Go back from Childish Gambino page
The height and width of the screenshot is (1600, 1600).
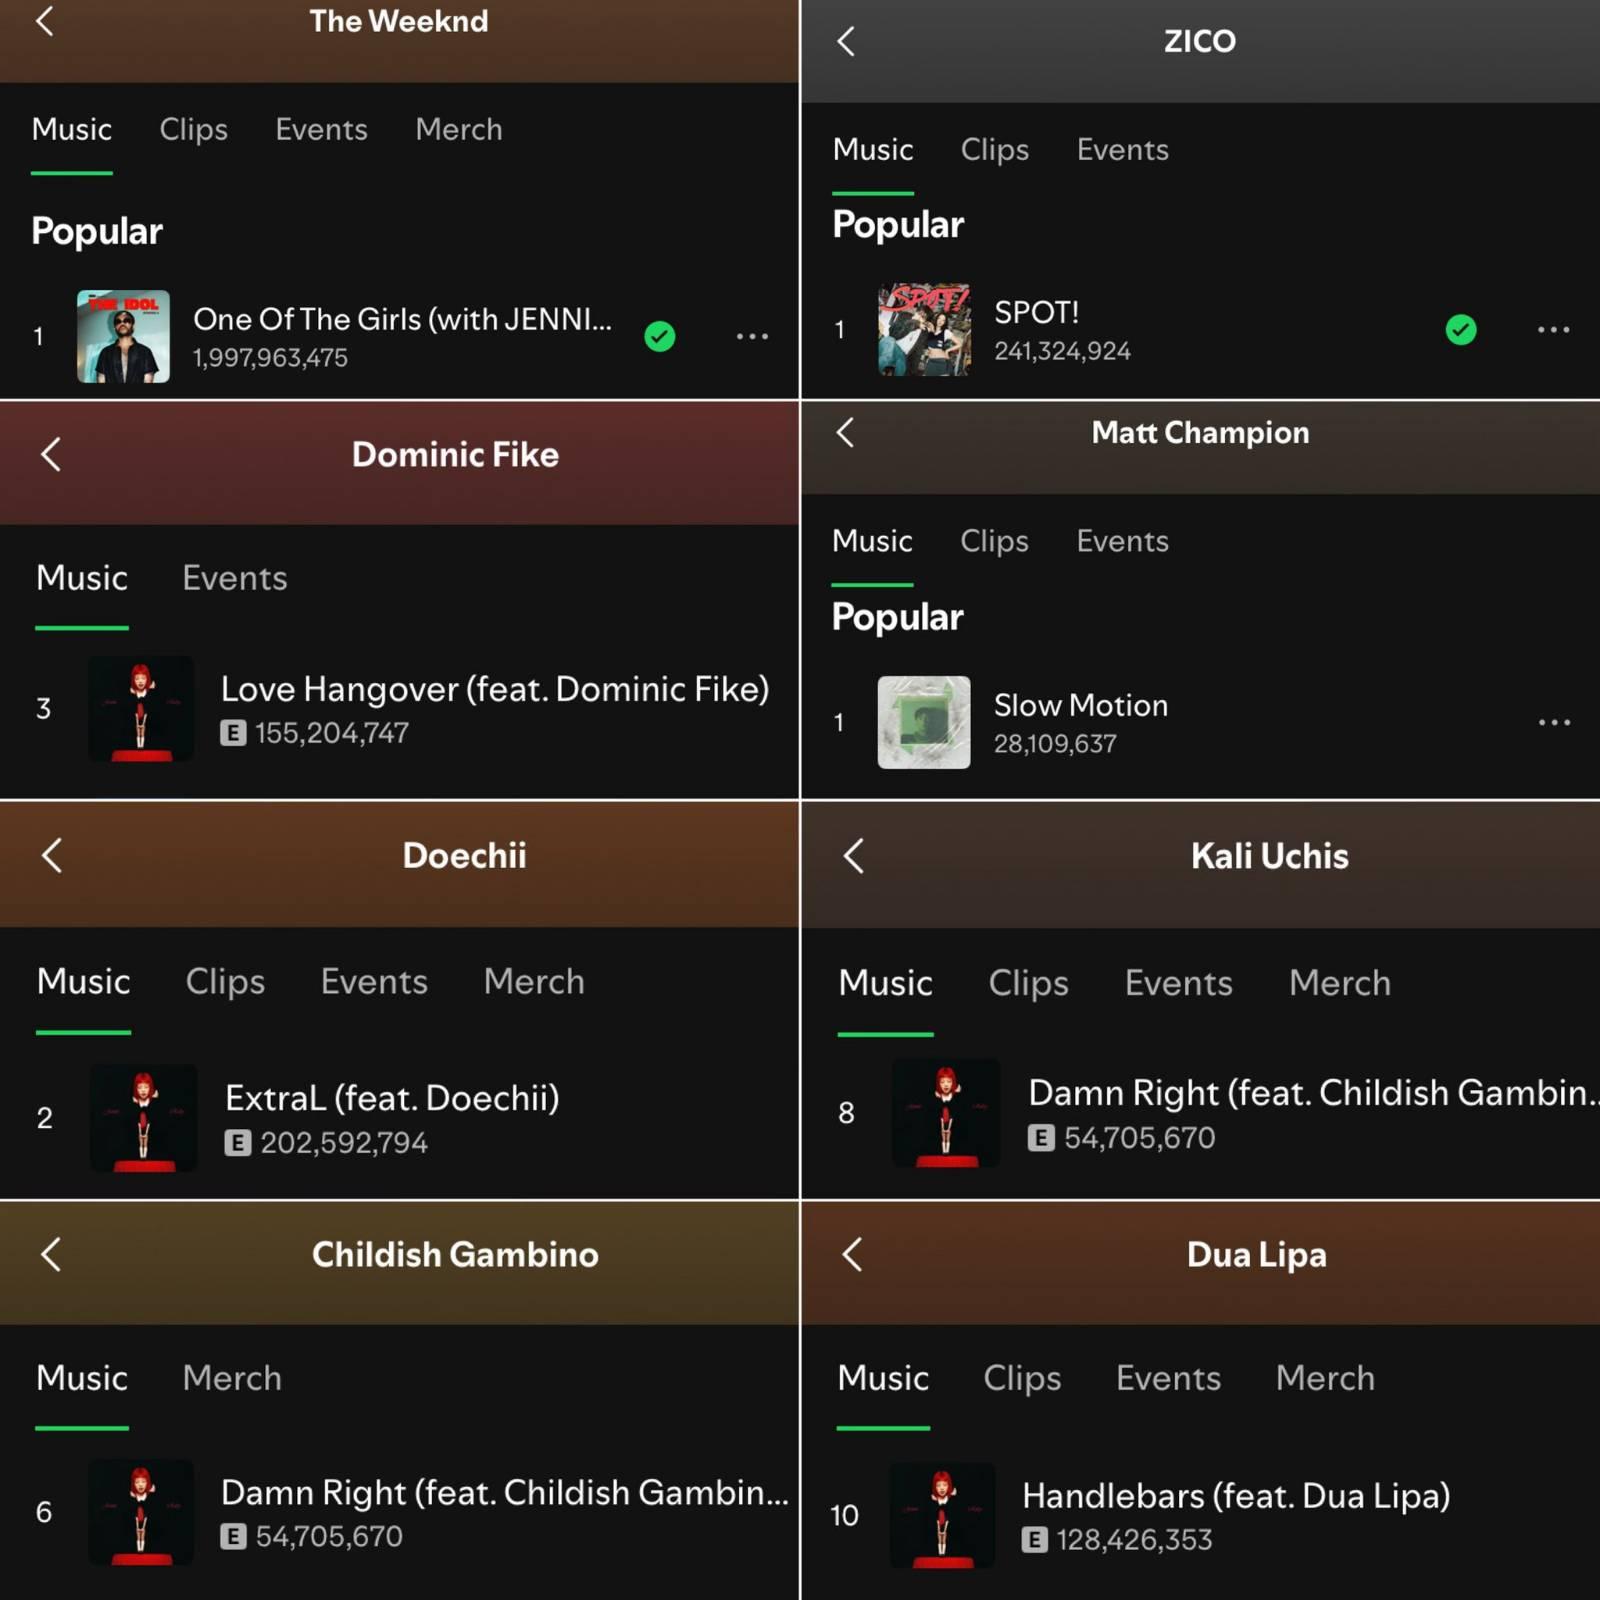coord(51,1254)
